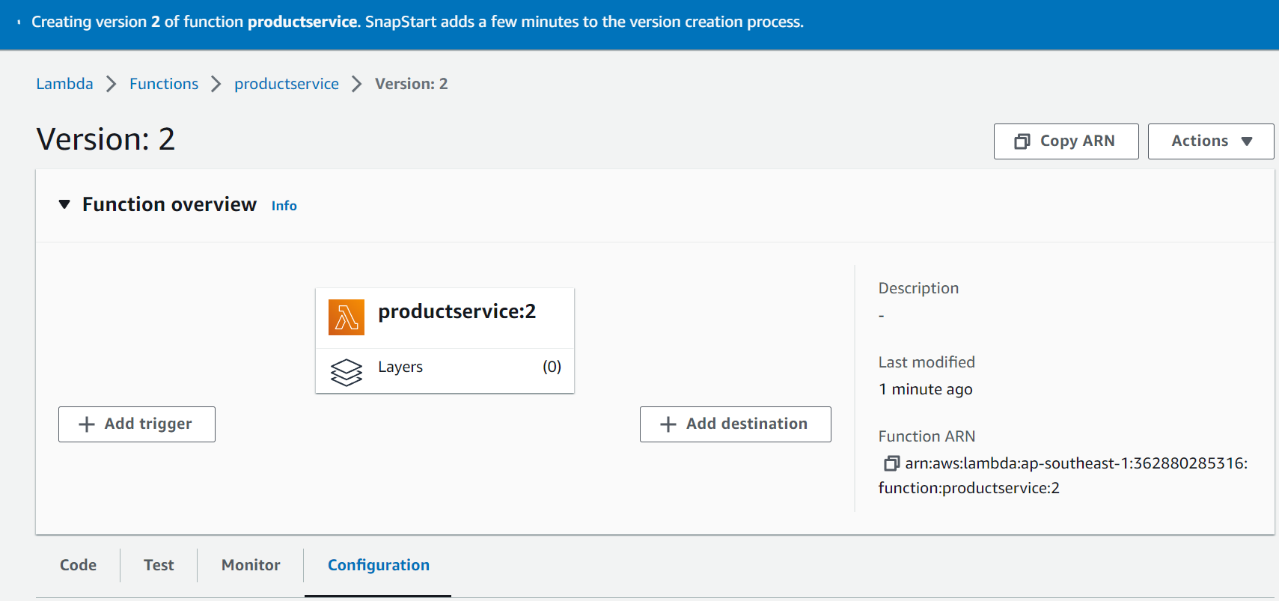Screen dimensions: 1279x601
Task: Select the Test tab
Action: coord(158,565)
